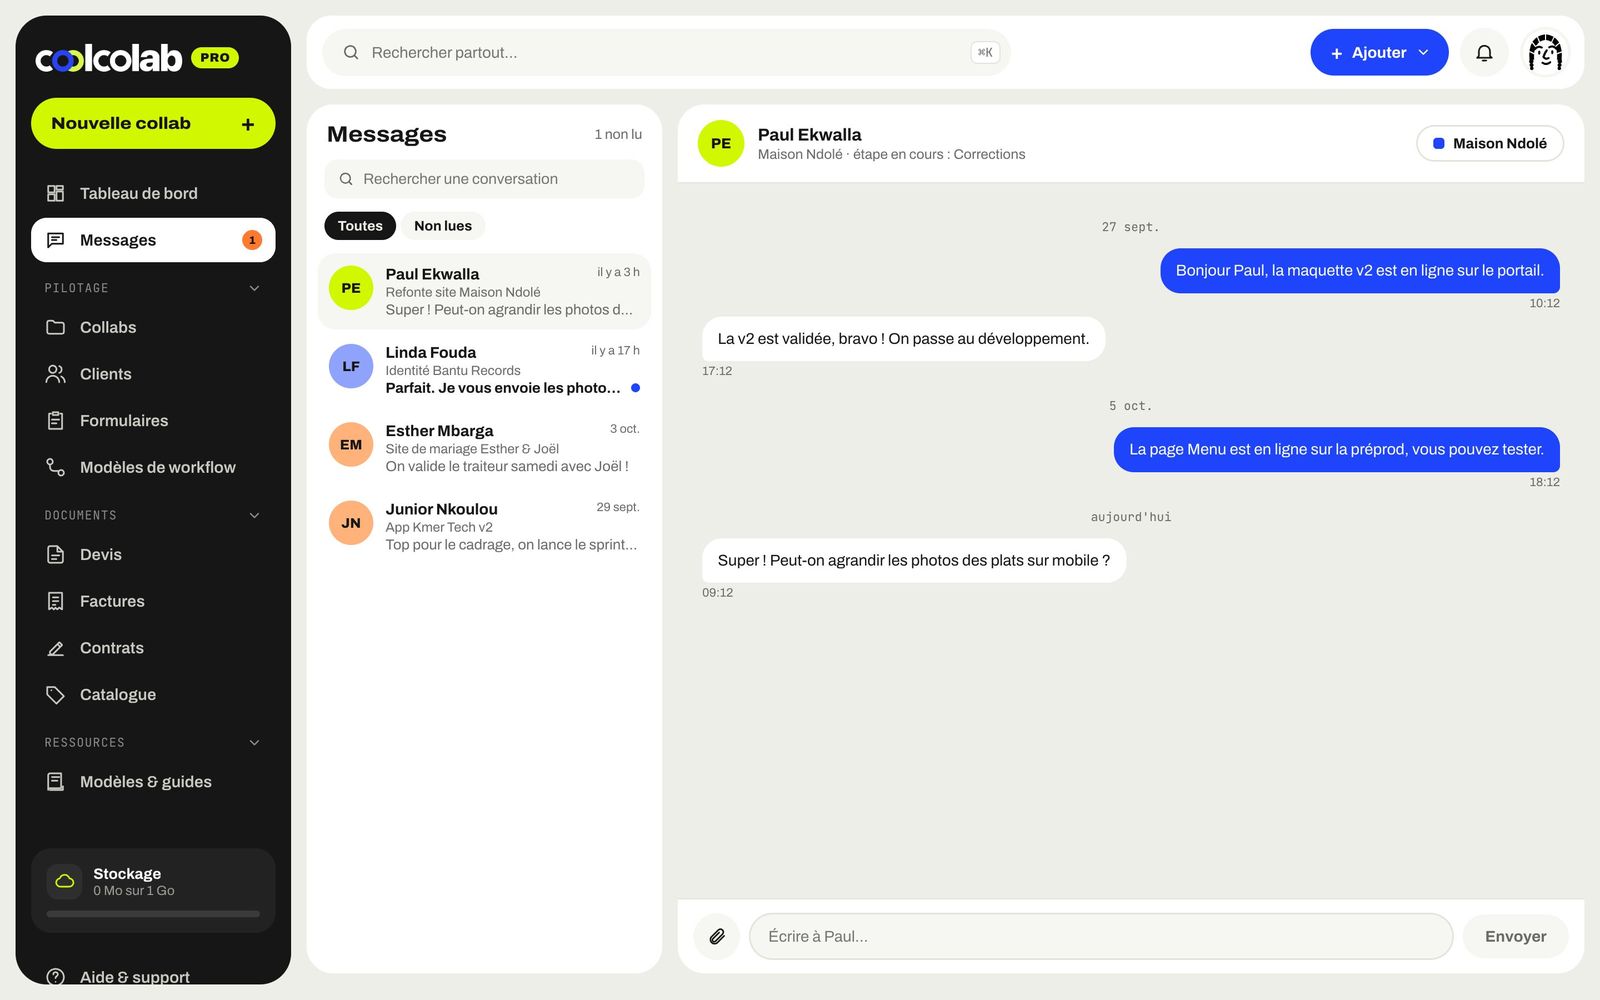Click Nouvelle collab button
Screen dimensions: 1600x1000
[x=153, y=123]
